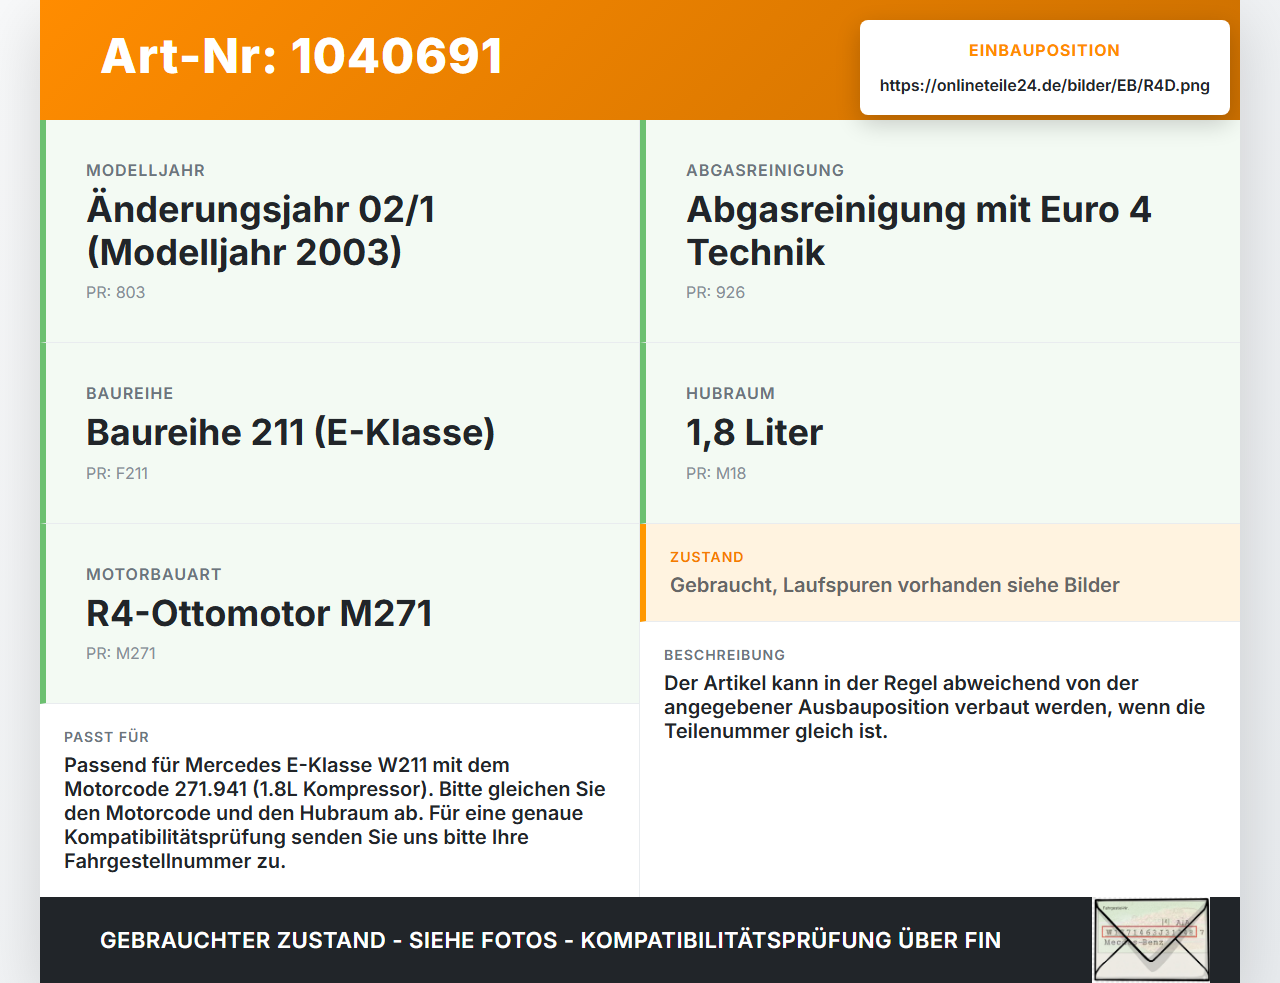Click the 'PR: F211' code
Viewport: 1280px width, 983px height.
[x=117, y=473]
